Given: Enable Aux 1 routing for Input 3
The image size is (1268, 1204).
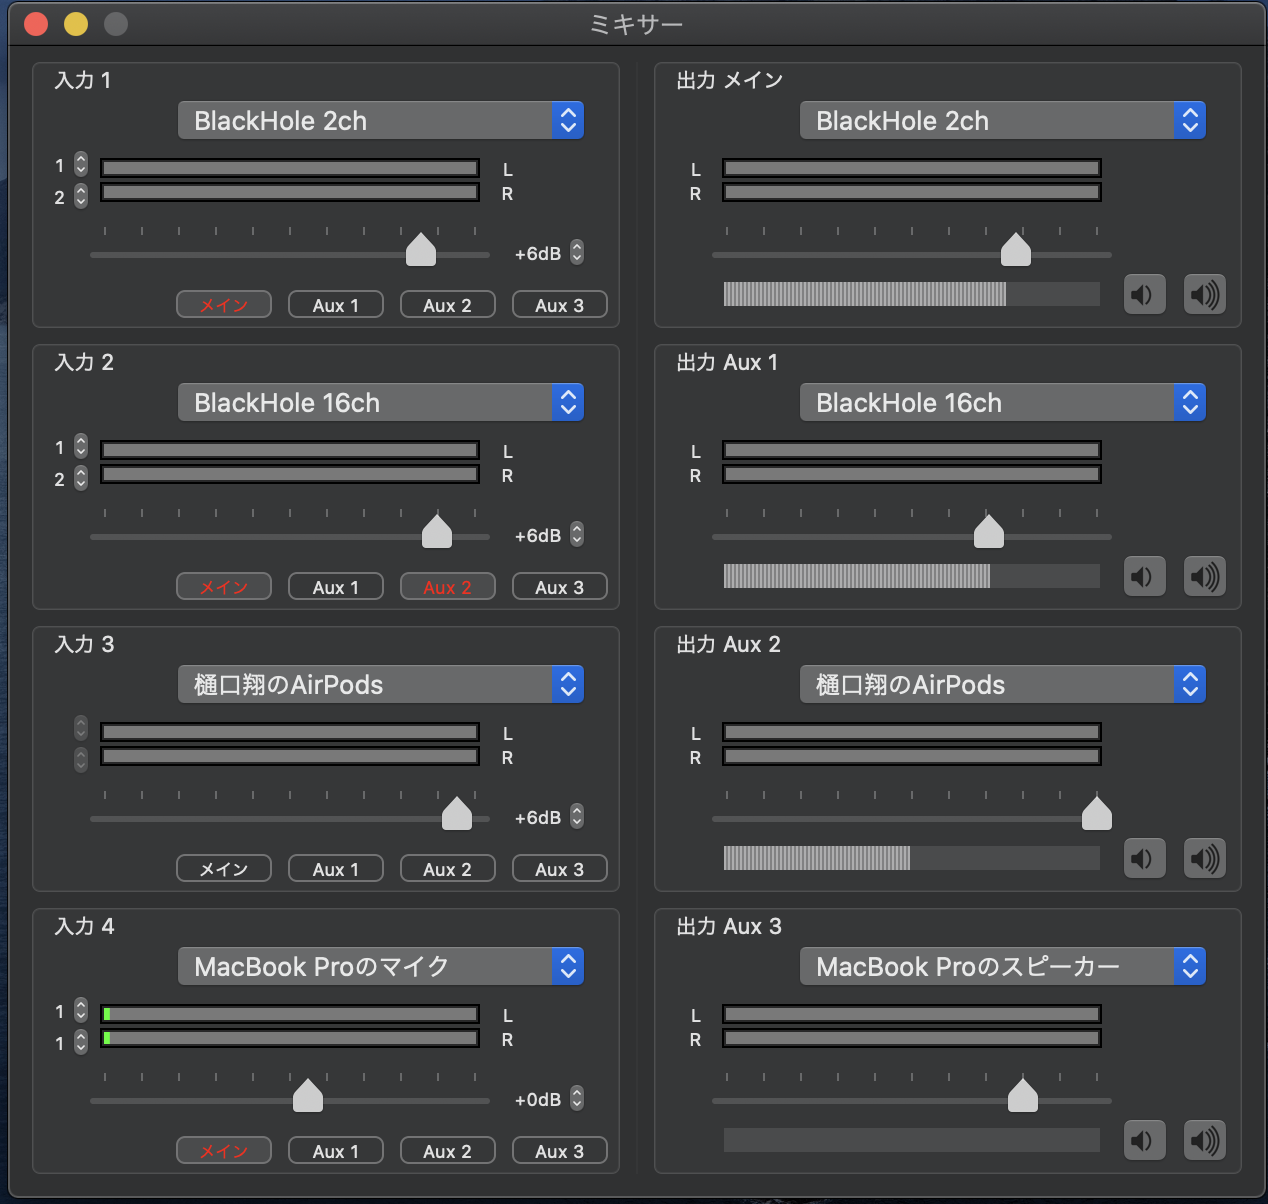Looking at the screenshot, I should 336,869.
